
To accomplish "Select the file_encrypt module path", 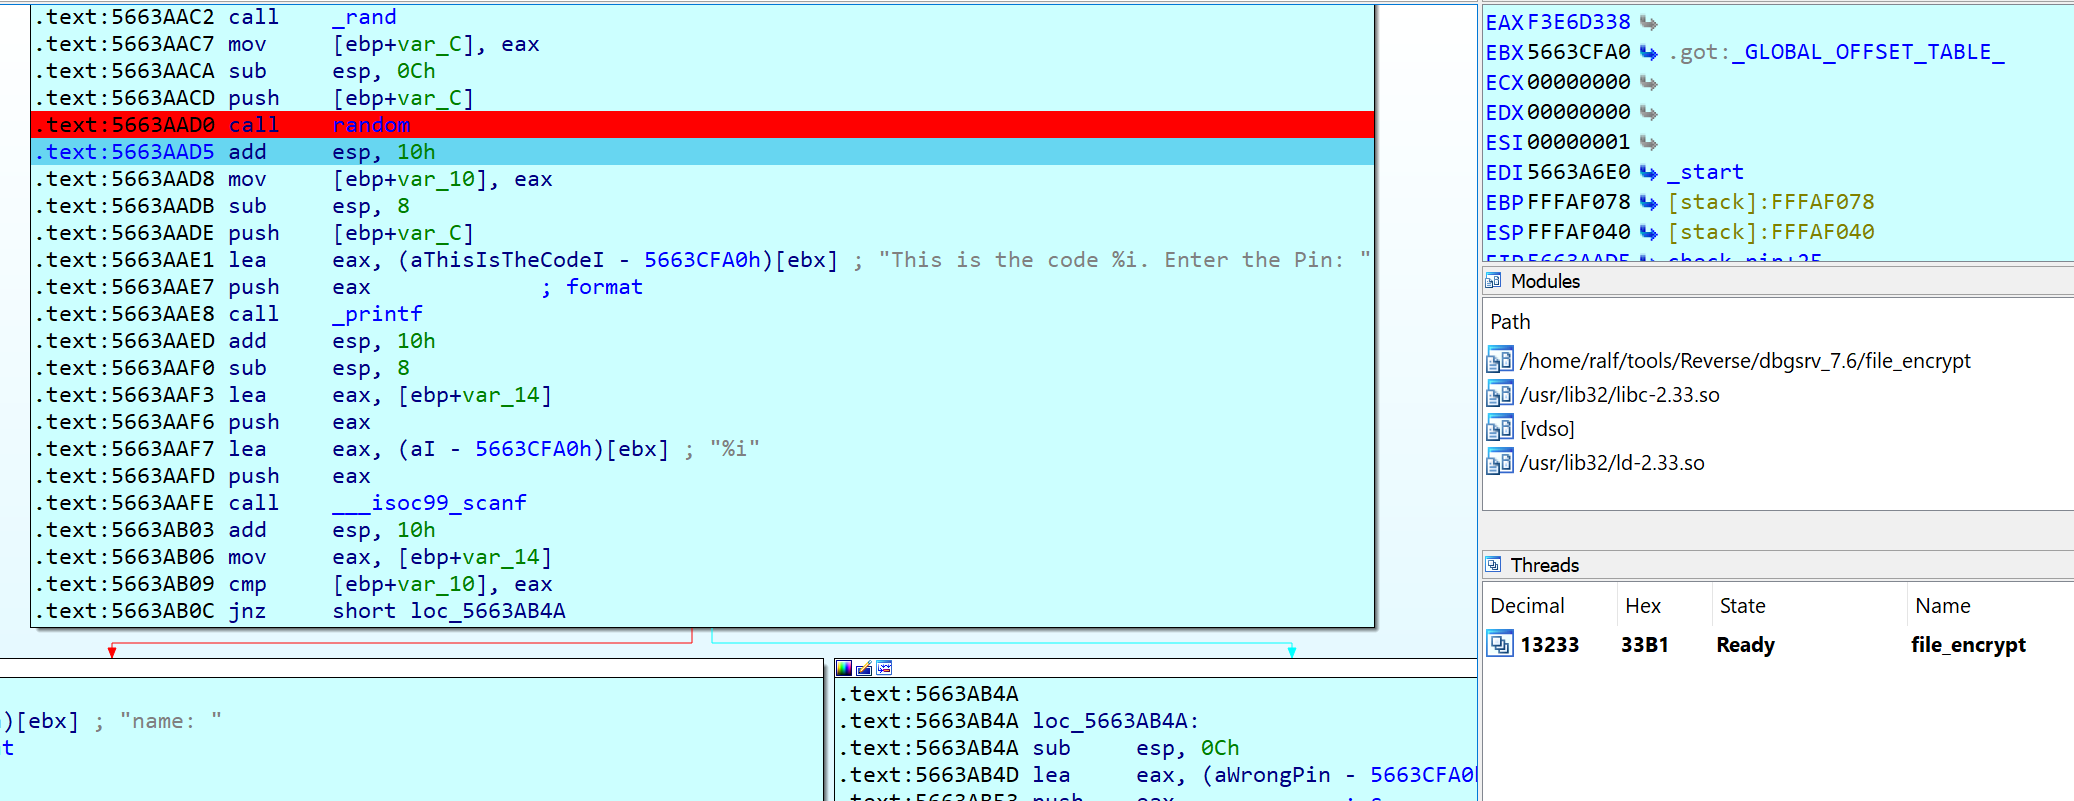I will point(1744,361).
